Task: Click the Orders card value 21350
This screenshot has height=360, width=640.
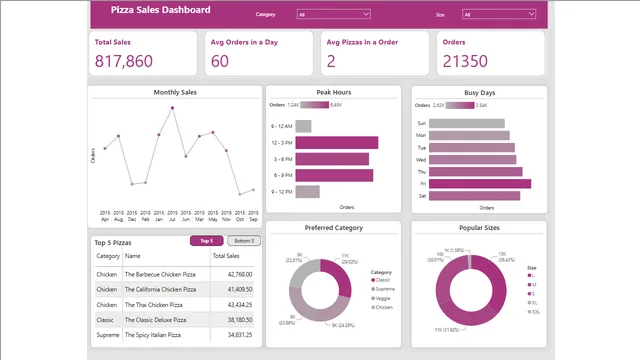Action: click(465, 61)
